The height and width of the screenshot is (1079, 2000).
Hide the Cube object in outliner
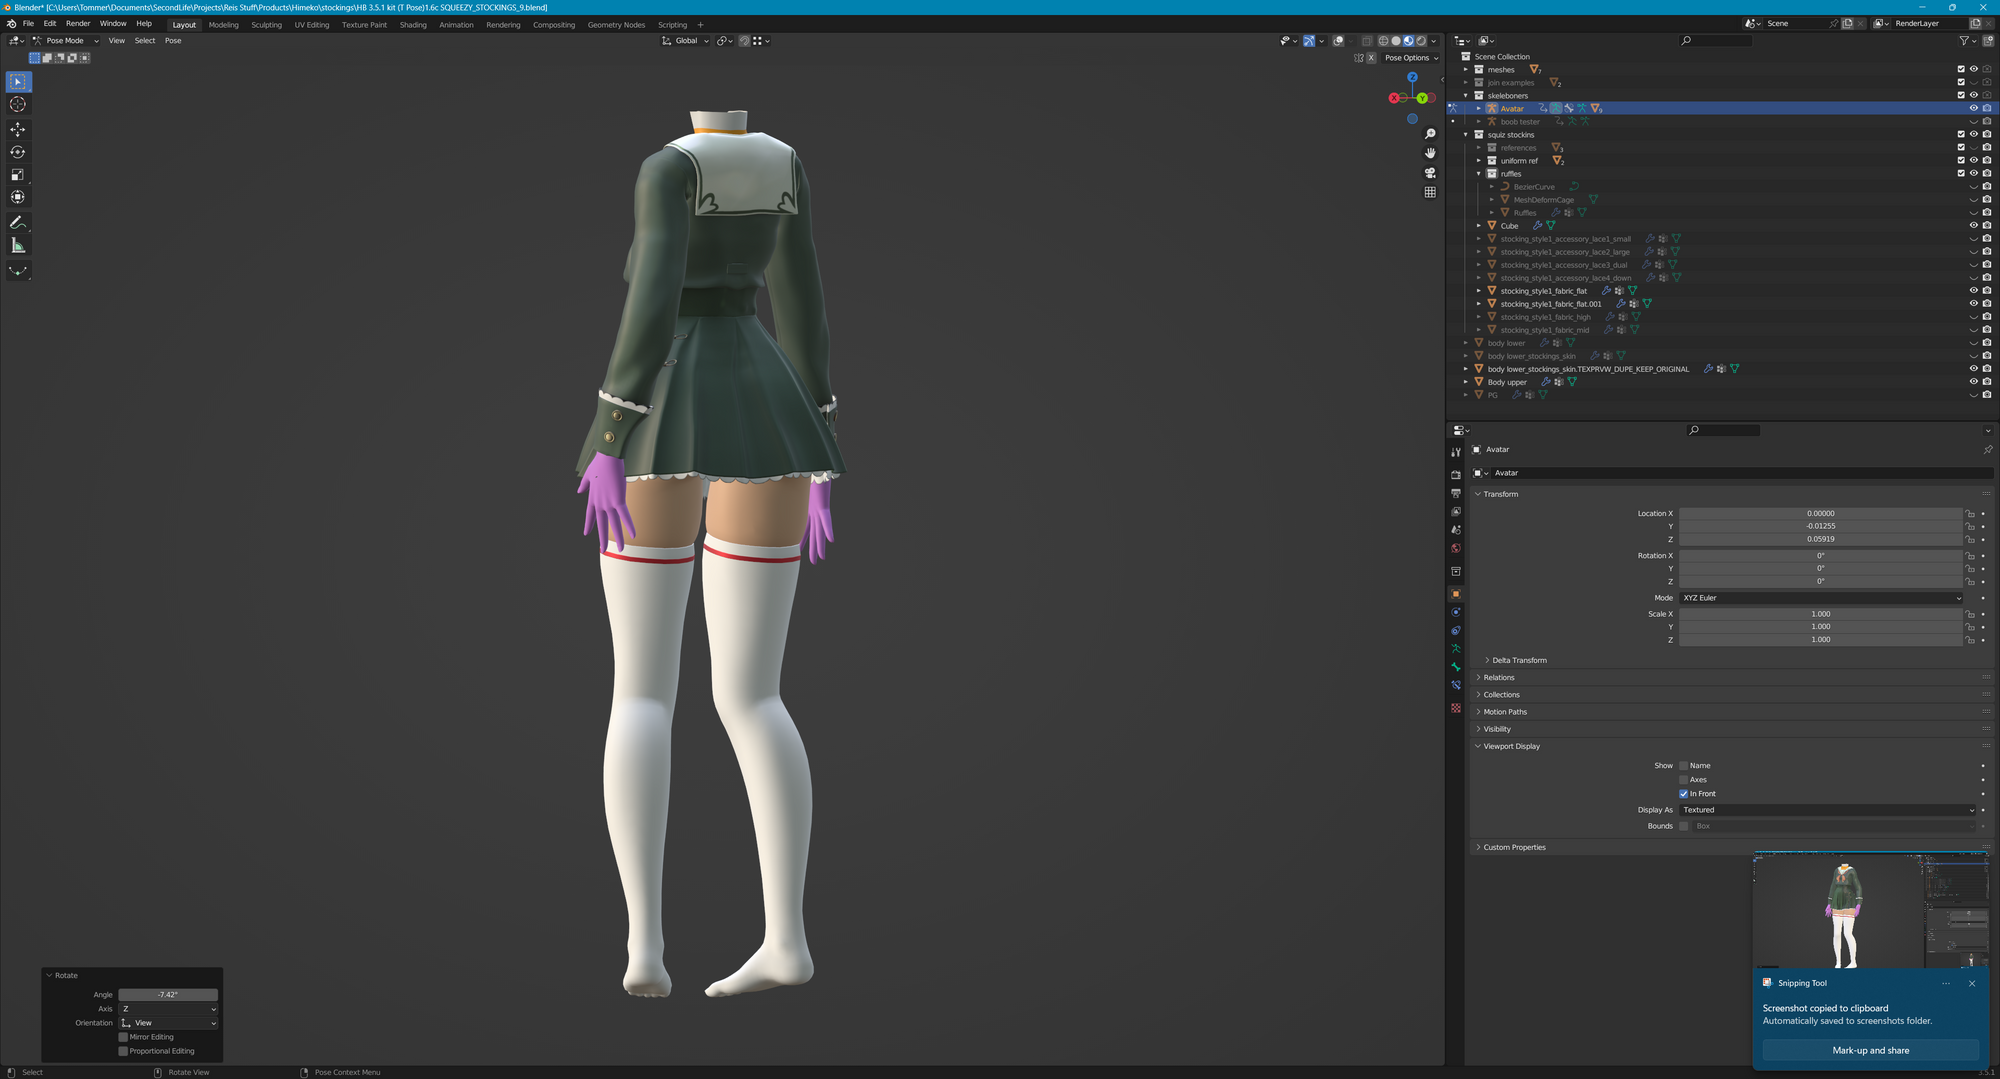pos(1973,226)
